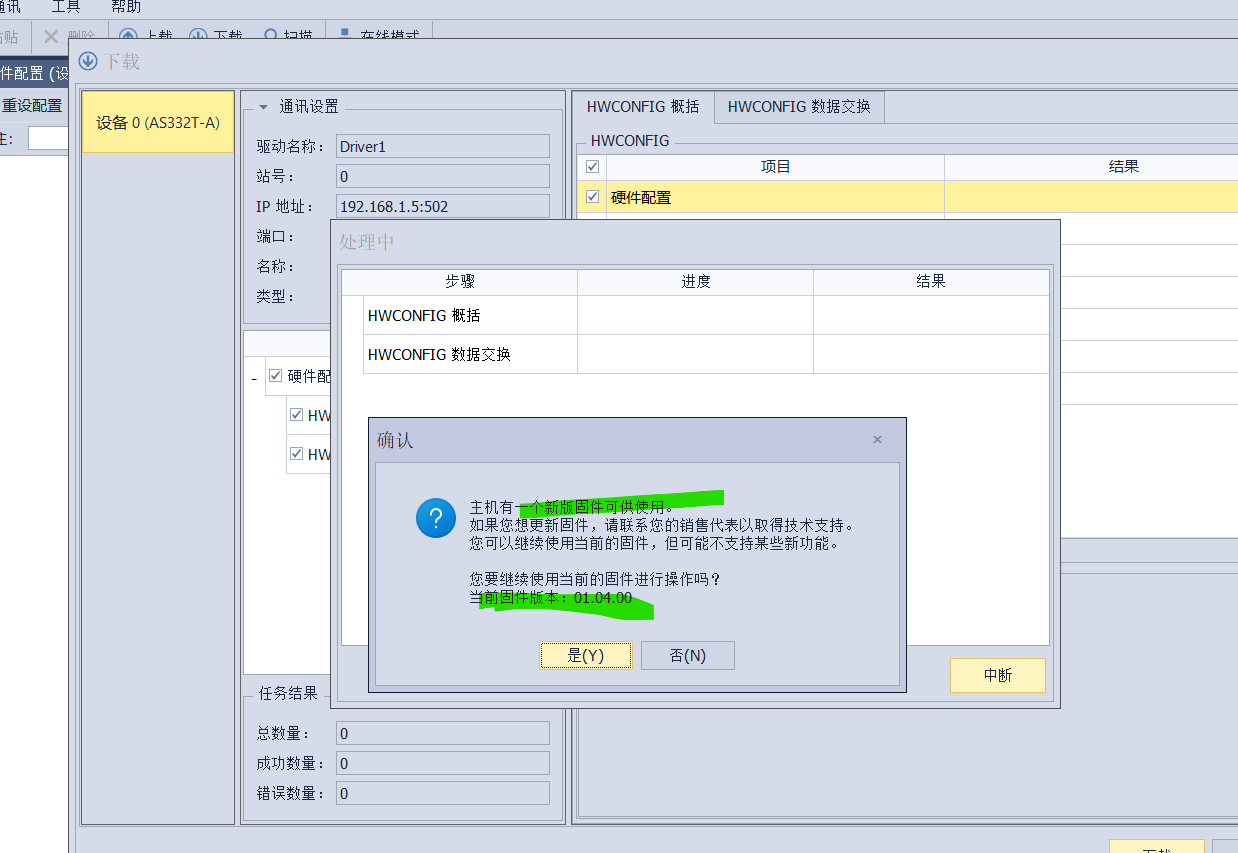Click 否(N) to cancel operation

(687, 655)
